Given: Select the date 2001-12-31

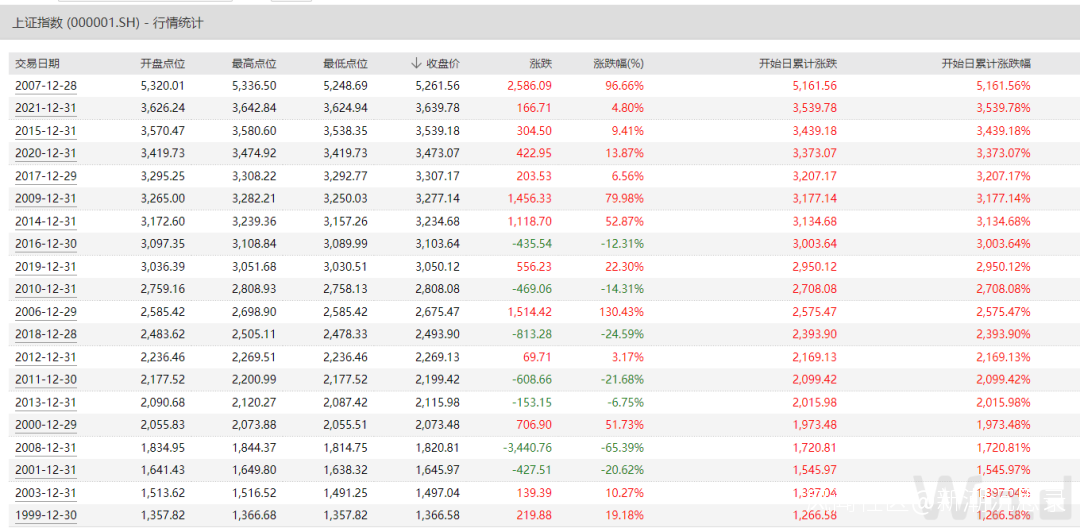Looking at the screenshot, I should pyautogui.click(x=45, y=470).
